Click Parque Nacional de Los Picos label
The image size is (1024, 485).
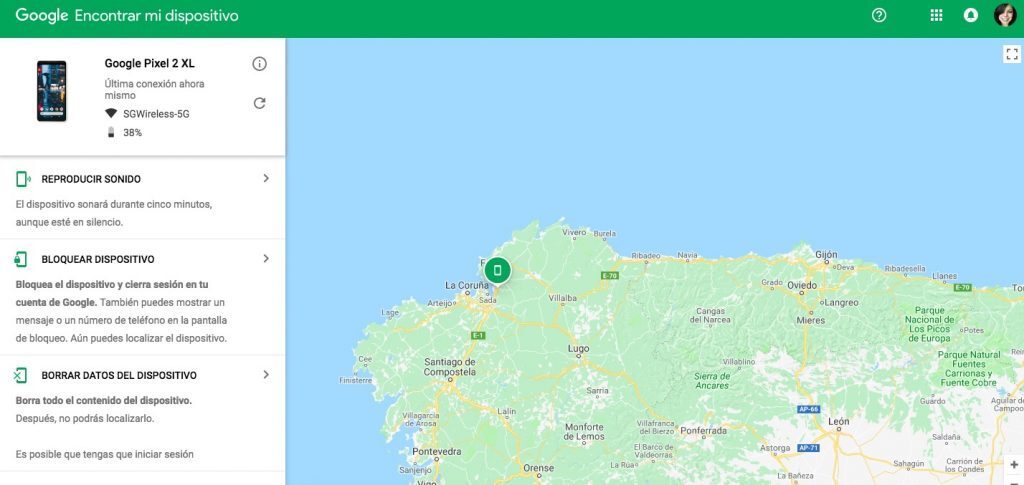pyautogui.click(x=930, y=324)
